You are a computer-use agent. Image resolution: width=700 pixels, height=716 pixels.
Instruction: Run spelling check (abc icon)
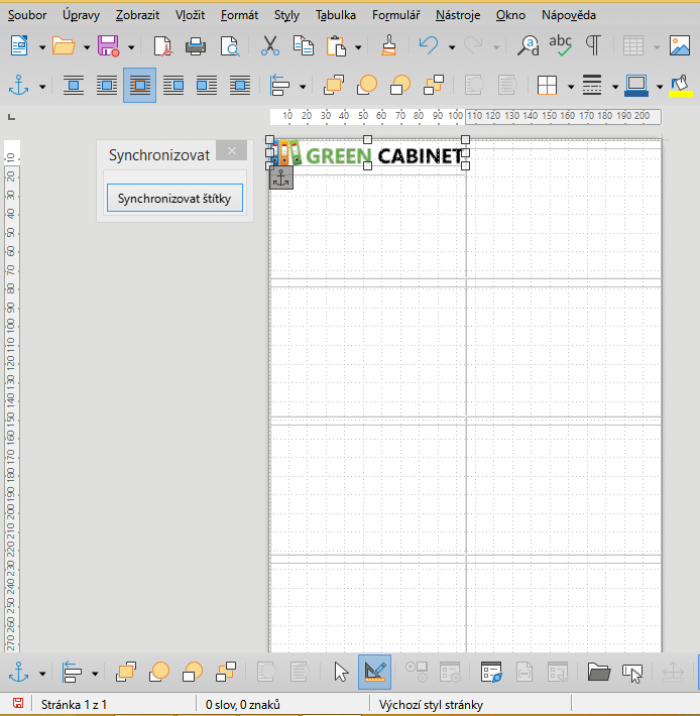(x=560, y=46)
